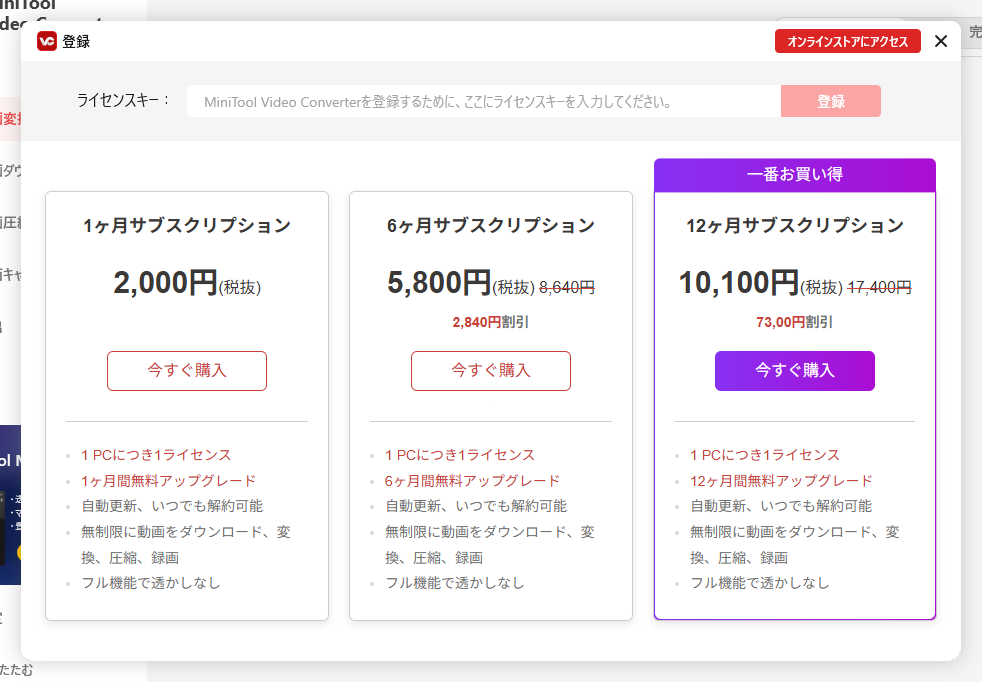The height and width of the screenshot is (682, 982).
Task: Click the pink 登録 button
Action: coord(830,101)
